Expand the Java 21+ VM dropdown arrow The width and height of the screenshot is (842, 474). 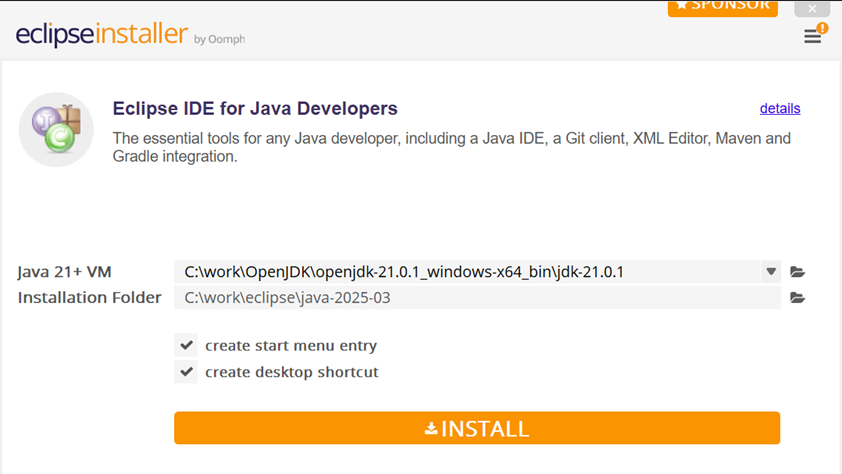[x=771, y=272]
